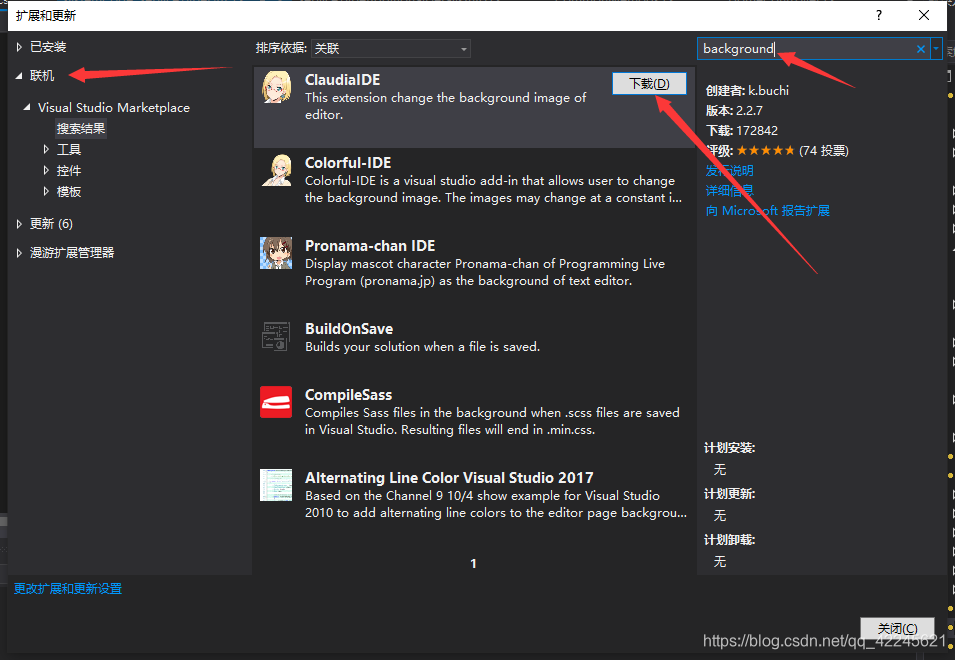Image resolution: width=955 pixels, height=660 pixels.
Task: Expand the 已安装 category
Action: pos(19,47)
